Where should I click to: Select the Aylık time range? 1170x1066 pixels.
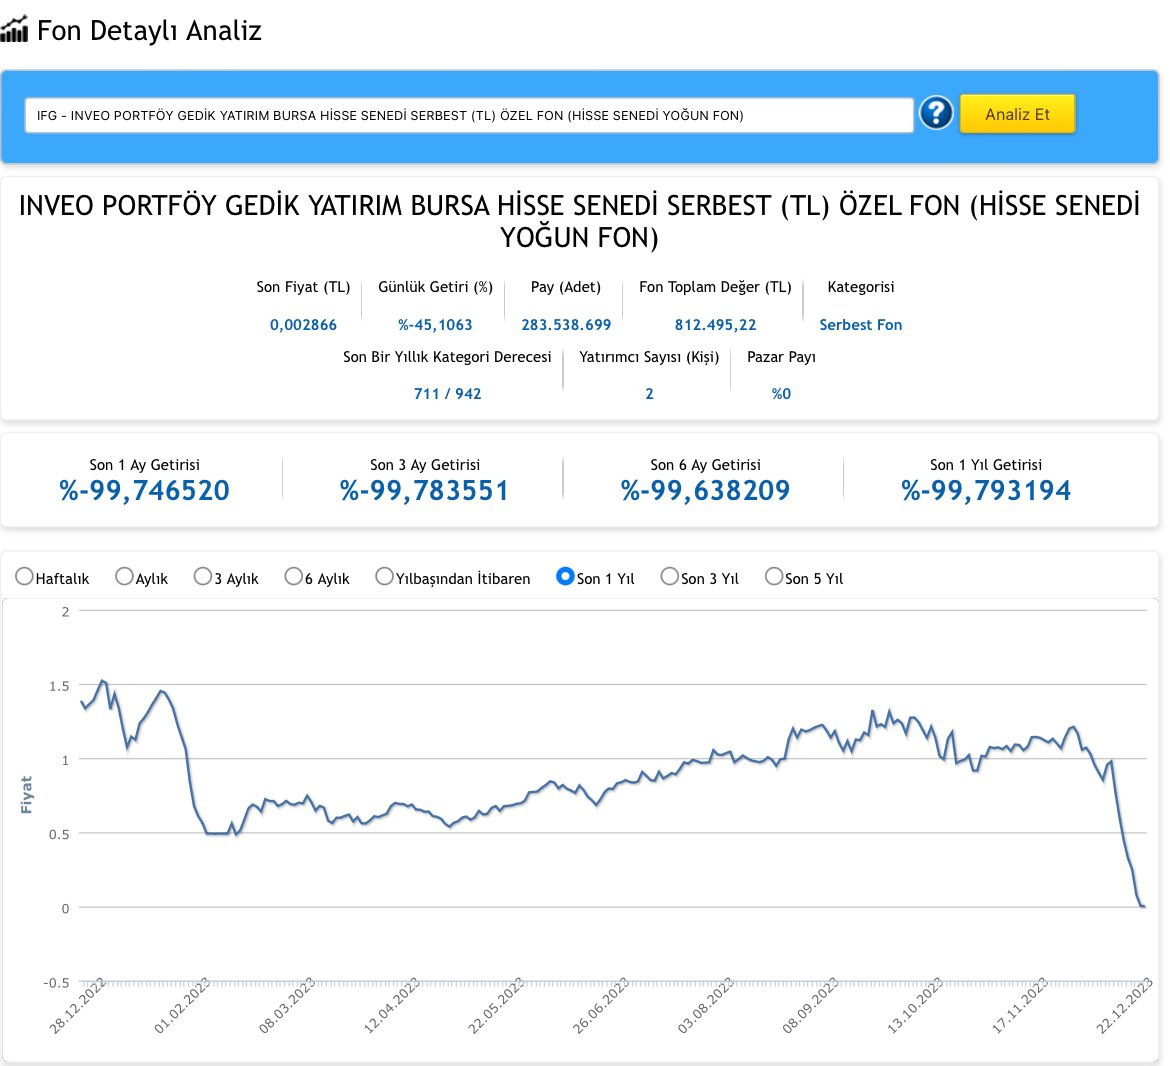124,577
